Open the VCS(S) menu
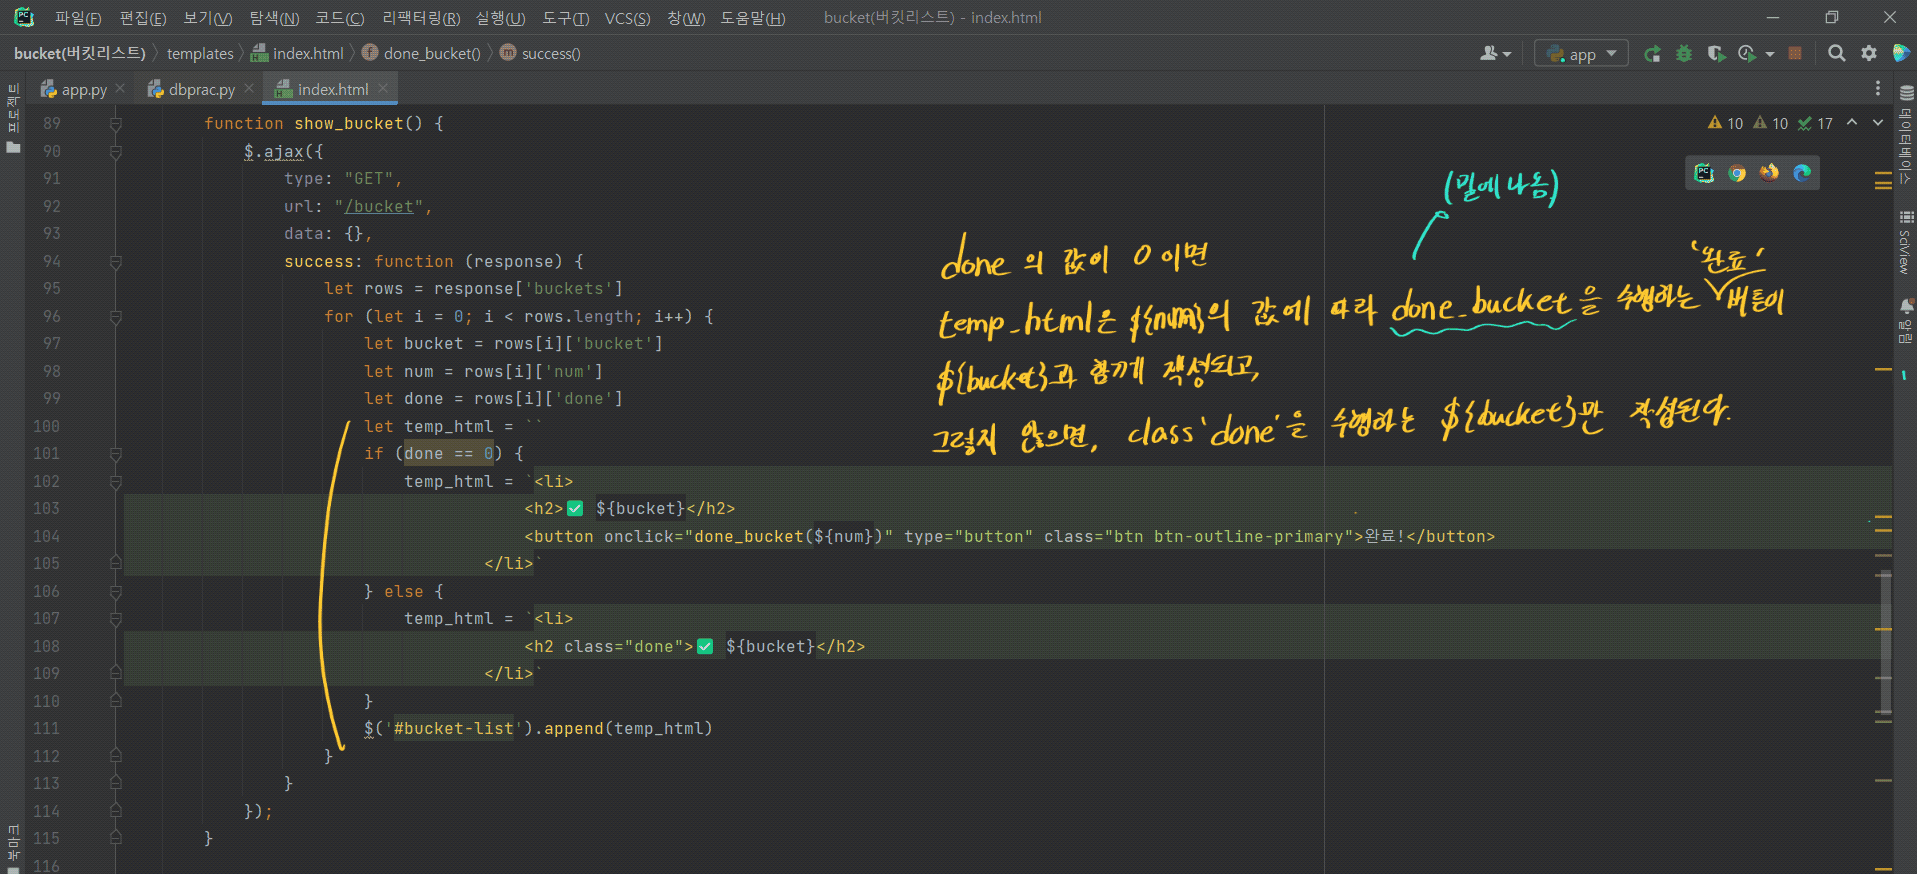This screenshot has height=874, width=1917. coord(627,18)
